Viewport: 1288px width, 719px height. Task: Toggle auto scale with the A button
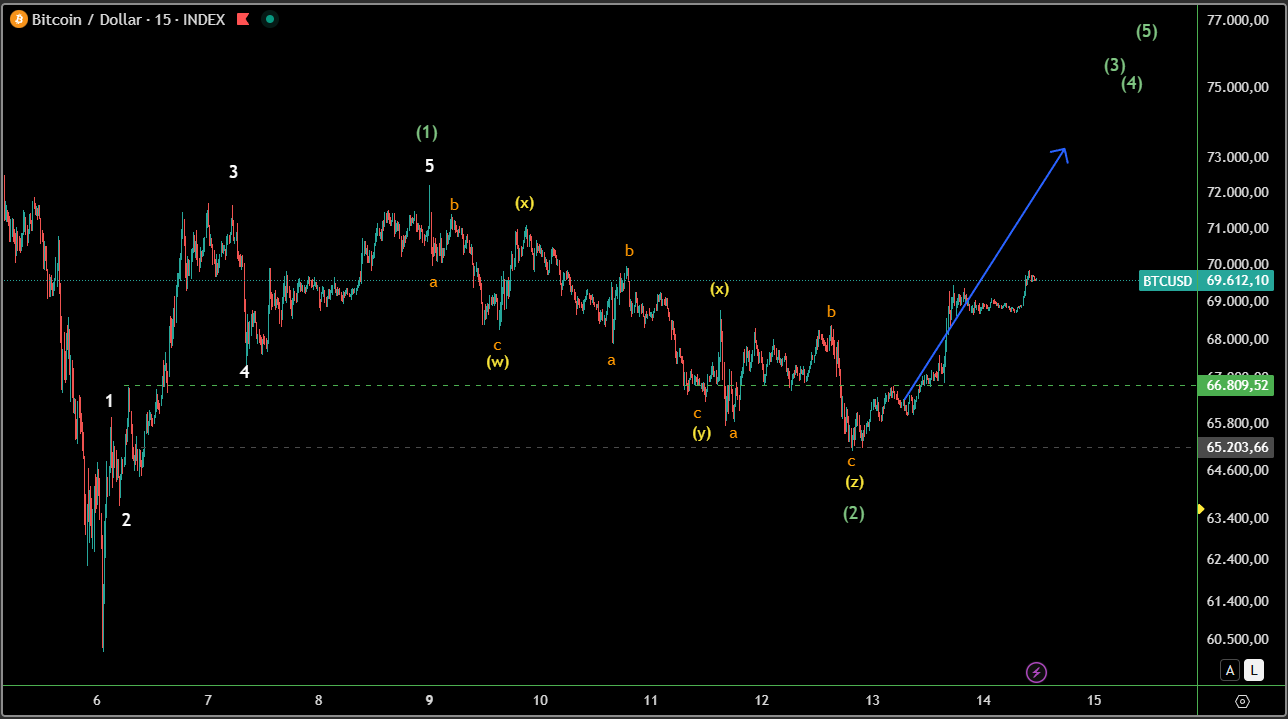[x=1230, y=671]
